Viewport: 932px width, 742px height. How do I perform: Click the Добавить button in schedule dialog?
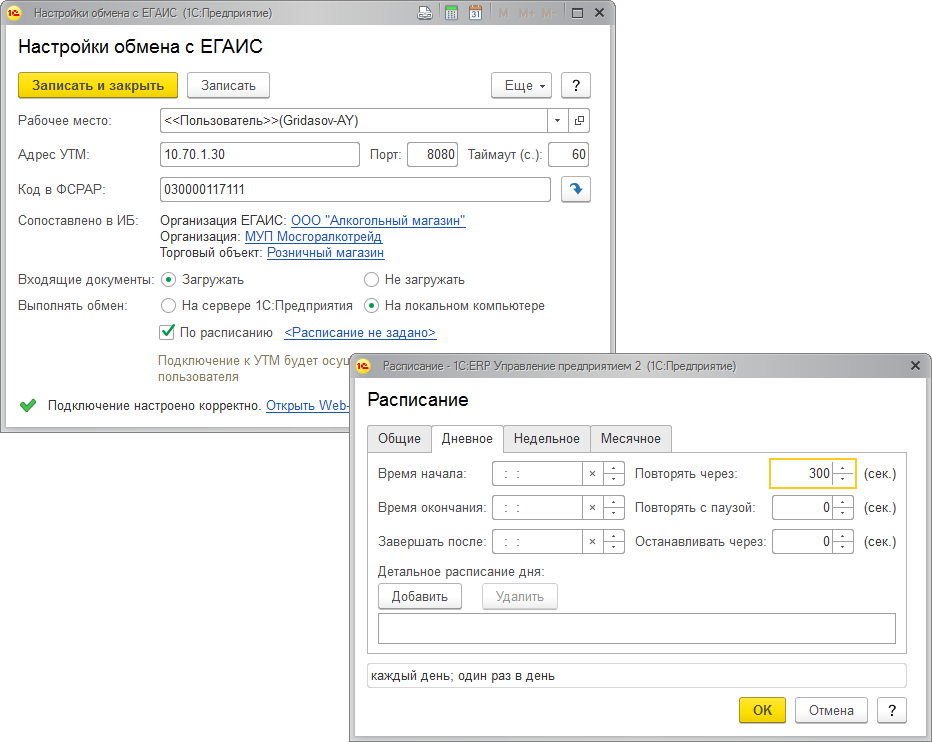[x=420, y=596]
